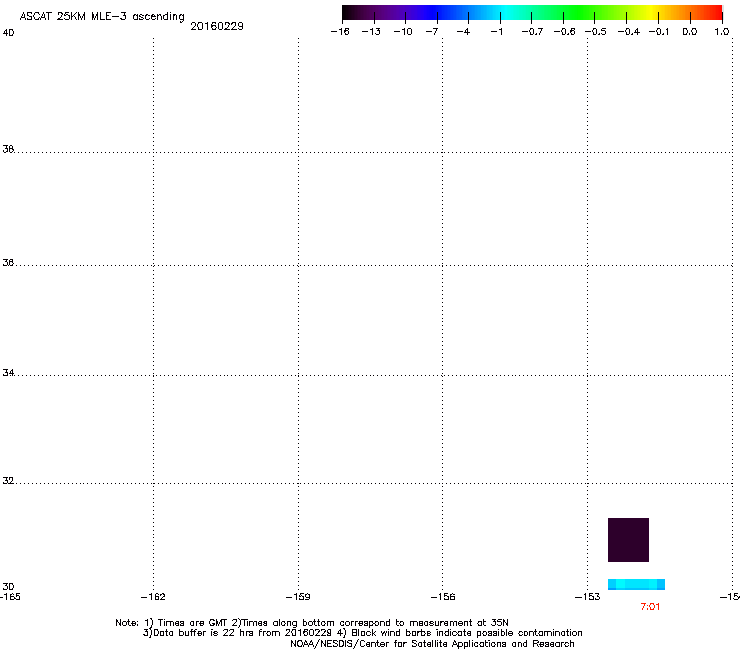Click the longitude -159 axis label
This screenshot has width=740, height=650.
(x=298, y=597)
